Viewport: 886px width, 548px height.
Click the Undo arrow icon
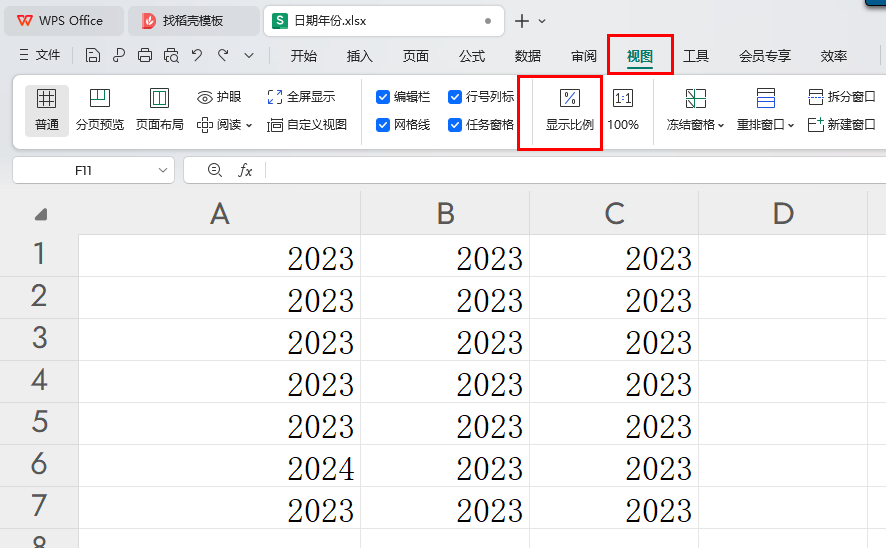point(197,55)
